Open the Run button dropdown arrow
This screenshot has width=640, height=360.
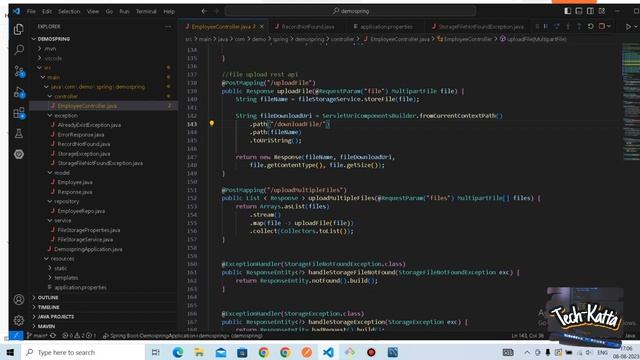pos(635,27)
